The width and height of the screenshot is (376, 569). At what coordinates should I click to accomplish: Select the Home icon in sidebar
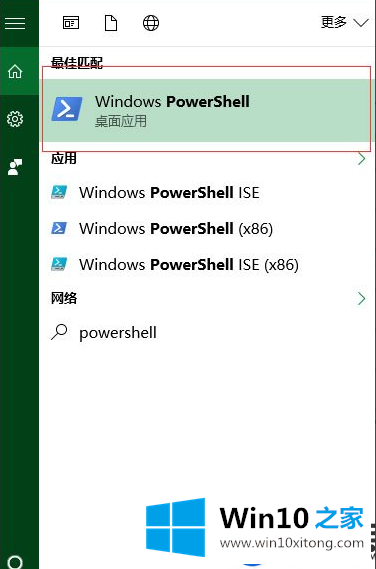pos(15,71)
